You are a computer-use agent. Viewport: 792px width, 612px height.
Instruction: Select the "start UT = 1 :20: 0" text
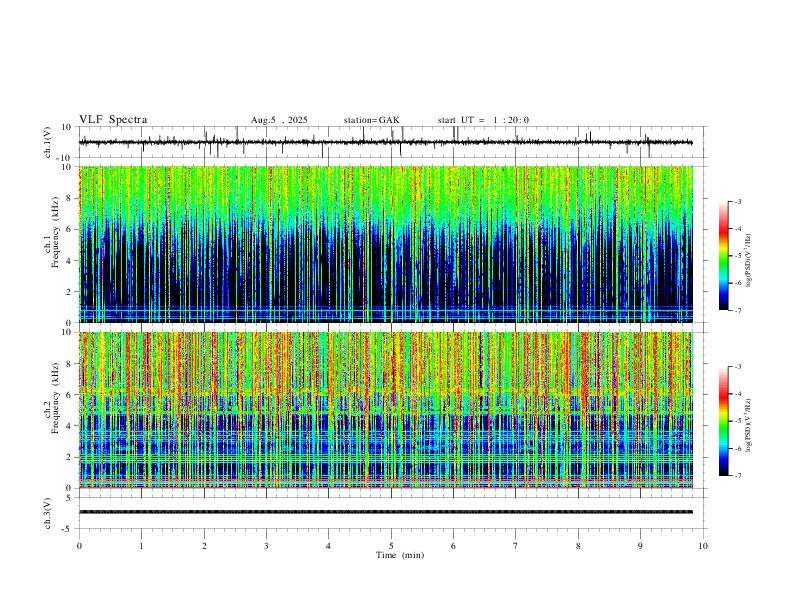(x=483, y=120)
